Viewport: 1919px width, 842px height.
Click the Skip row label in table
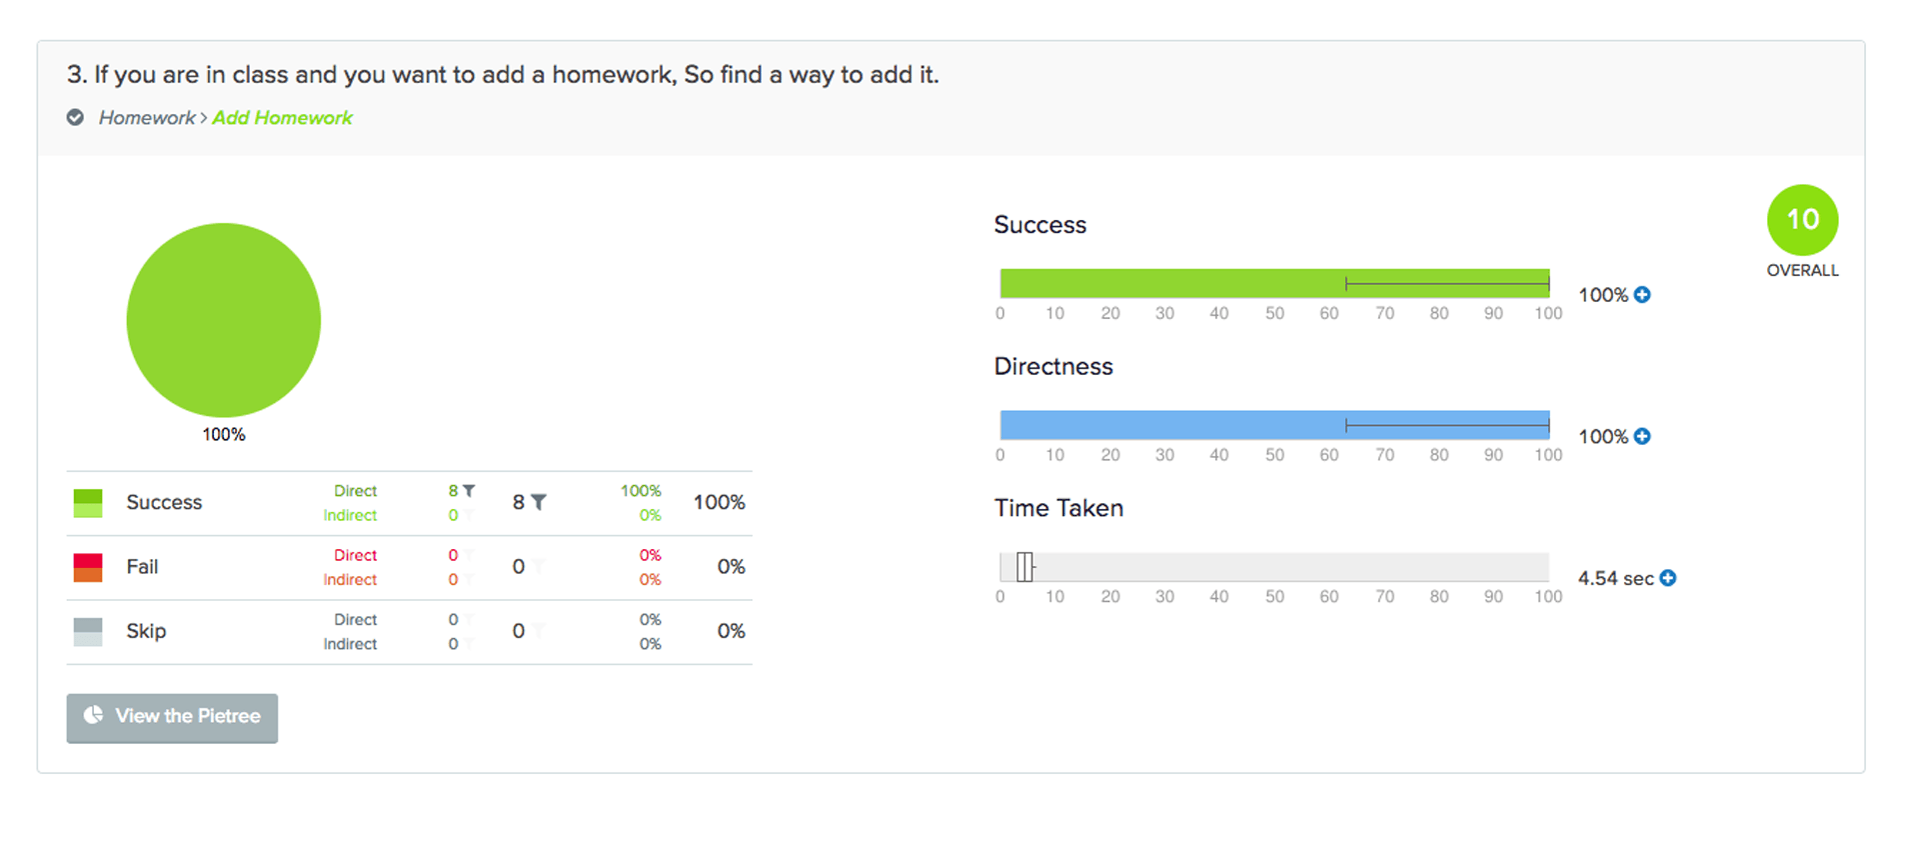(x=146, y=632)
